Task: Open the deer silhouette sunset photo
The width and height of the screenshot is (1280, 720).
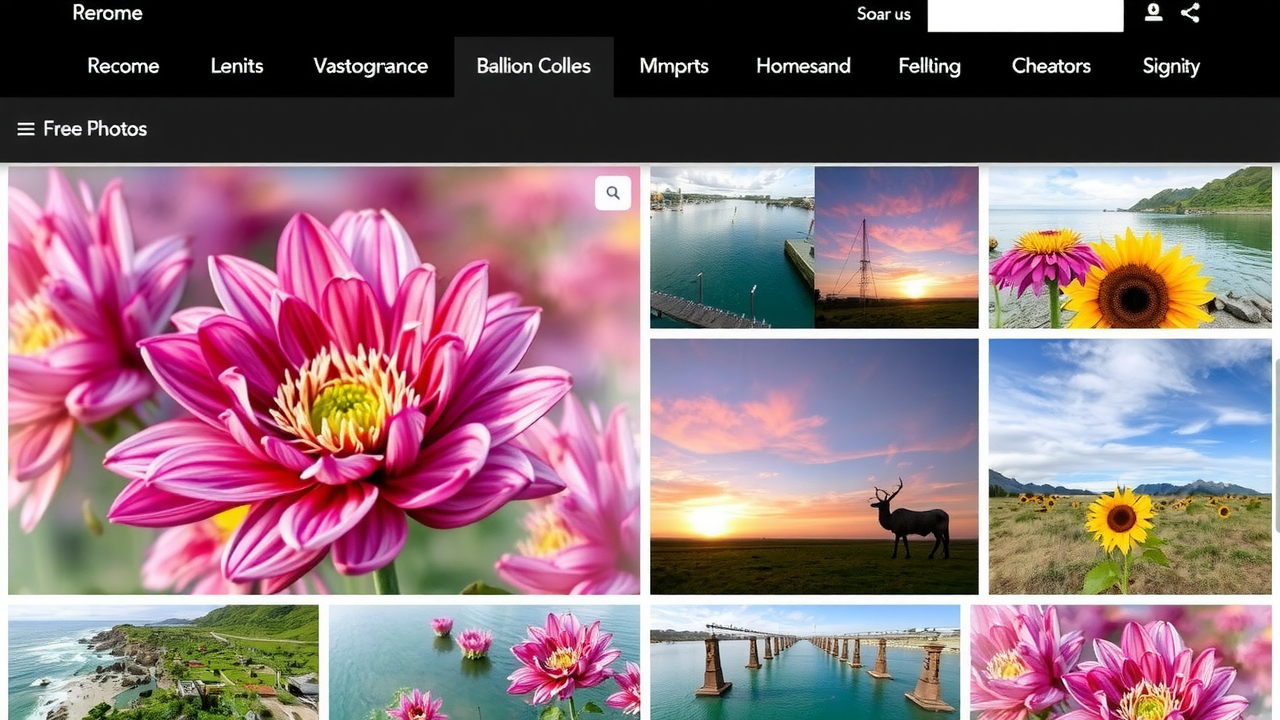Action: point(813,465)
